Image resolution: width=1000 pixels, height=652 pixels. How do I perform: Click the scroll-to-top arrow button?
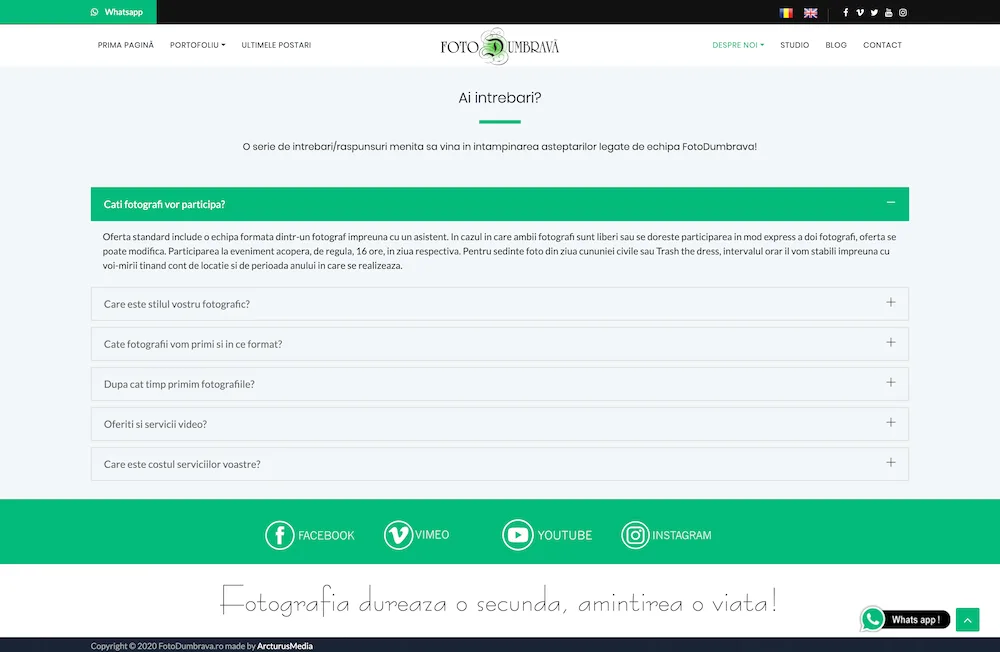click(x=967, y=620)
